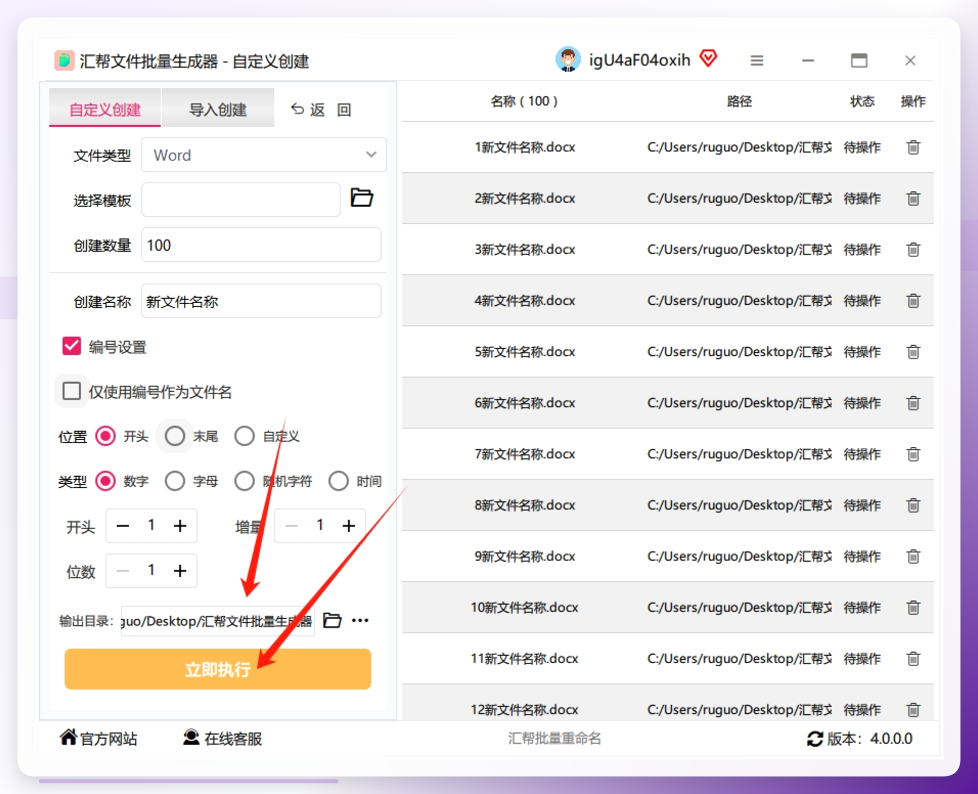Select 自定义 position radio button
This screenshot has height=794, width=978.
(244, 436)
